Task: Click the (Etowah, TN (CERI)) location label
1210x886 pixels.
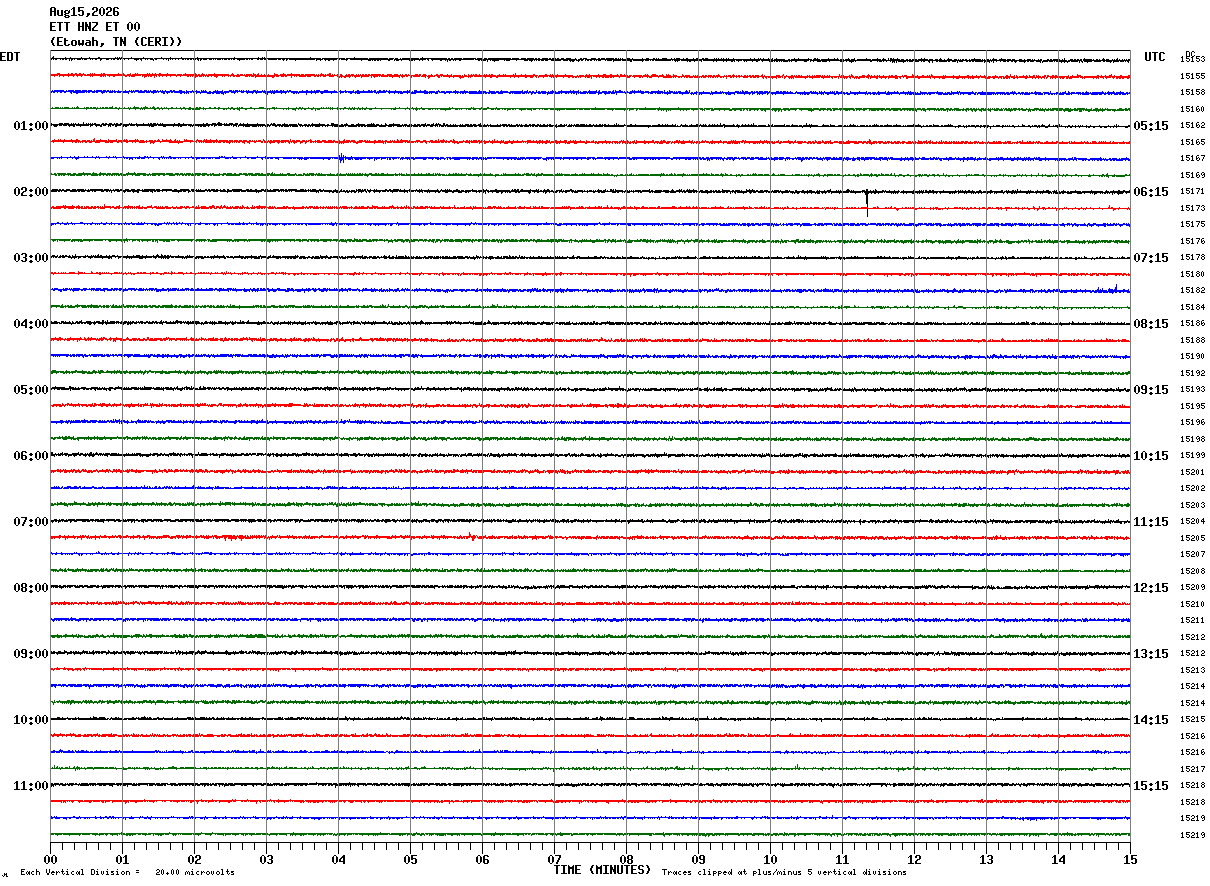Action: (116, 42)
